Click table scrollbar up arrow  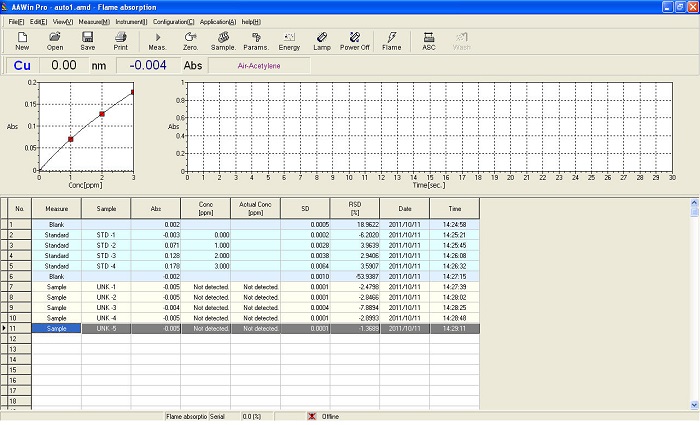point(694,202)
